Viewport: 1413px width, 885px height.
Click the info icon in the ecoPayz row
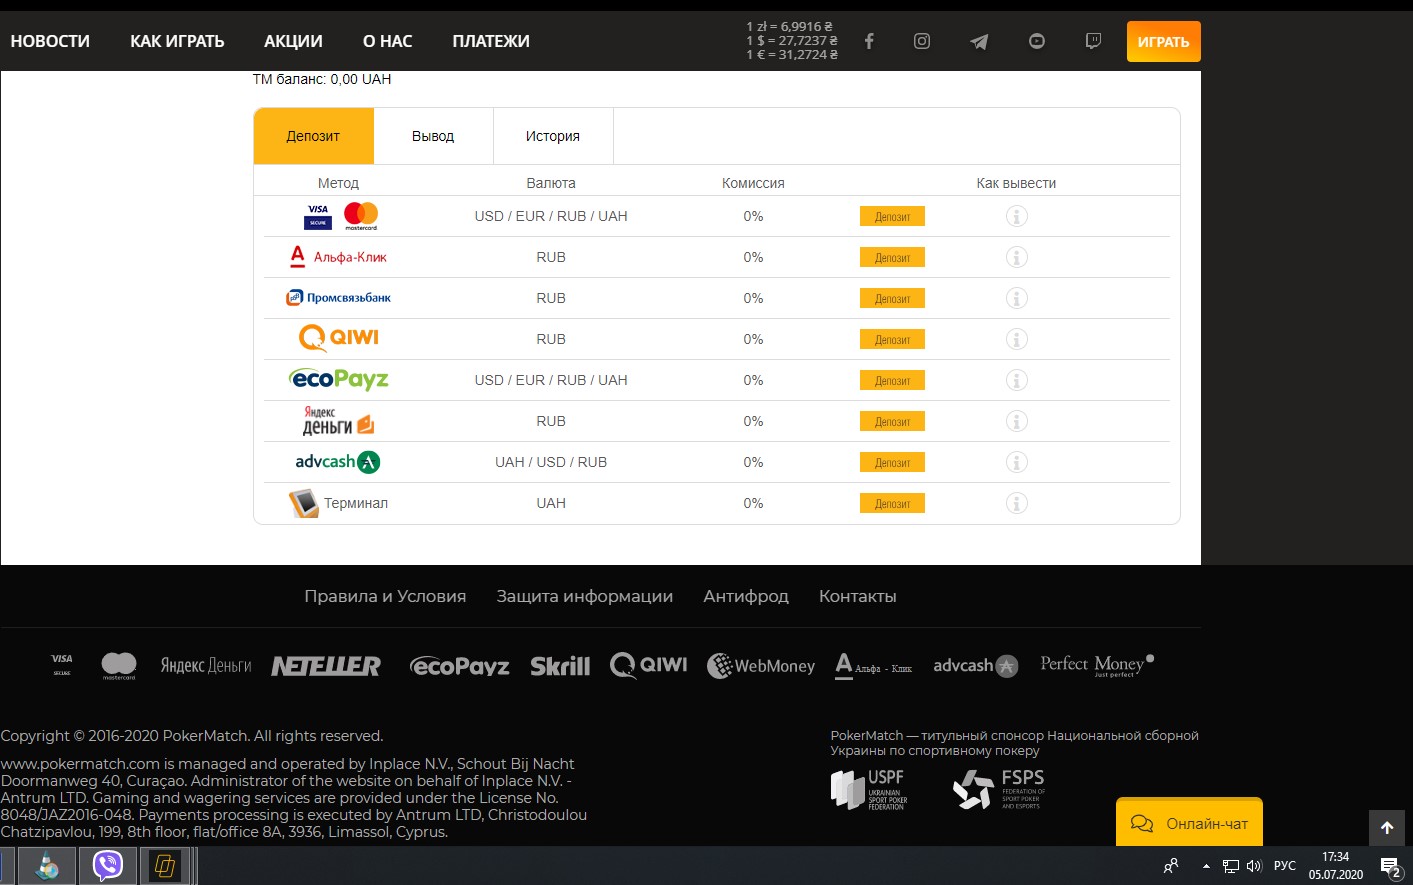pos(1016,380)
